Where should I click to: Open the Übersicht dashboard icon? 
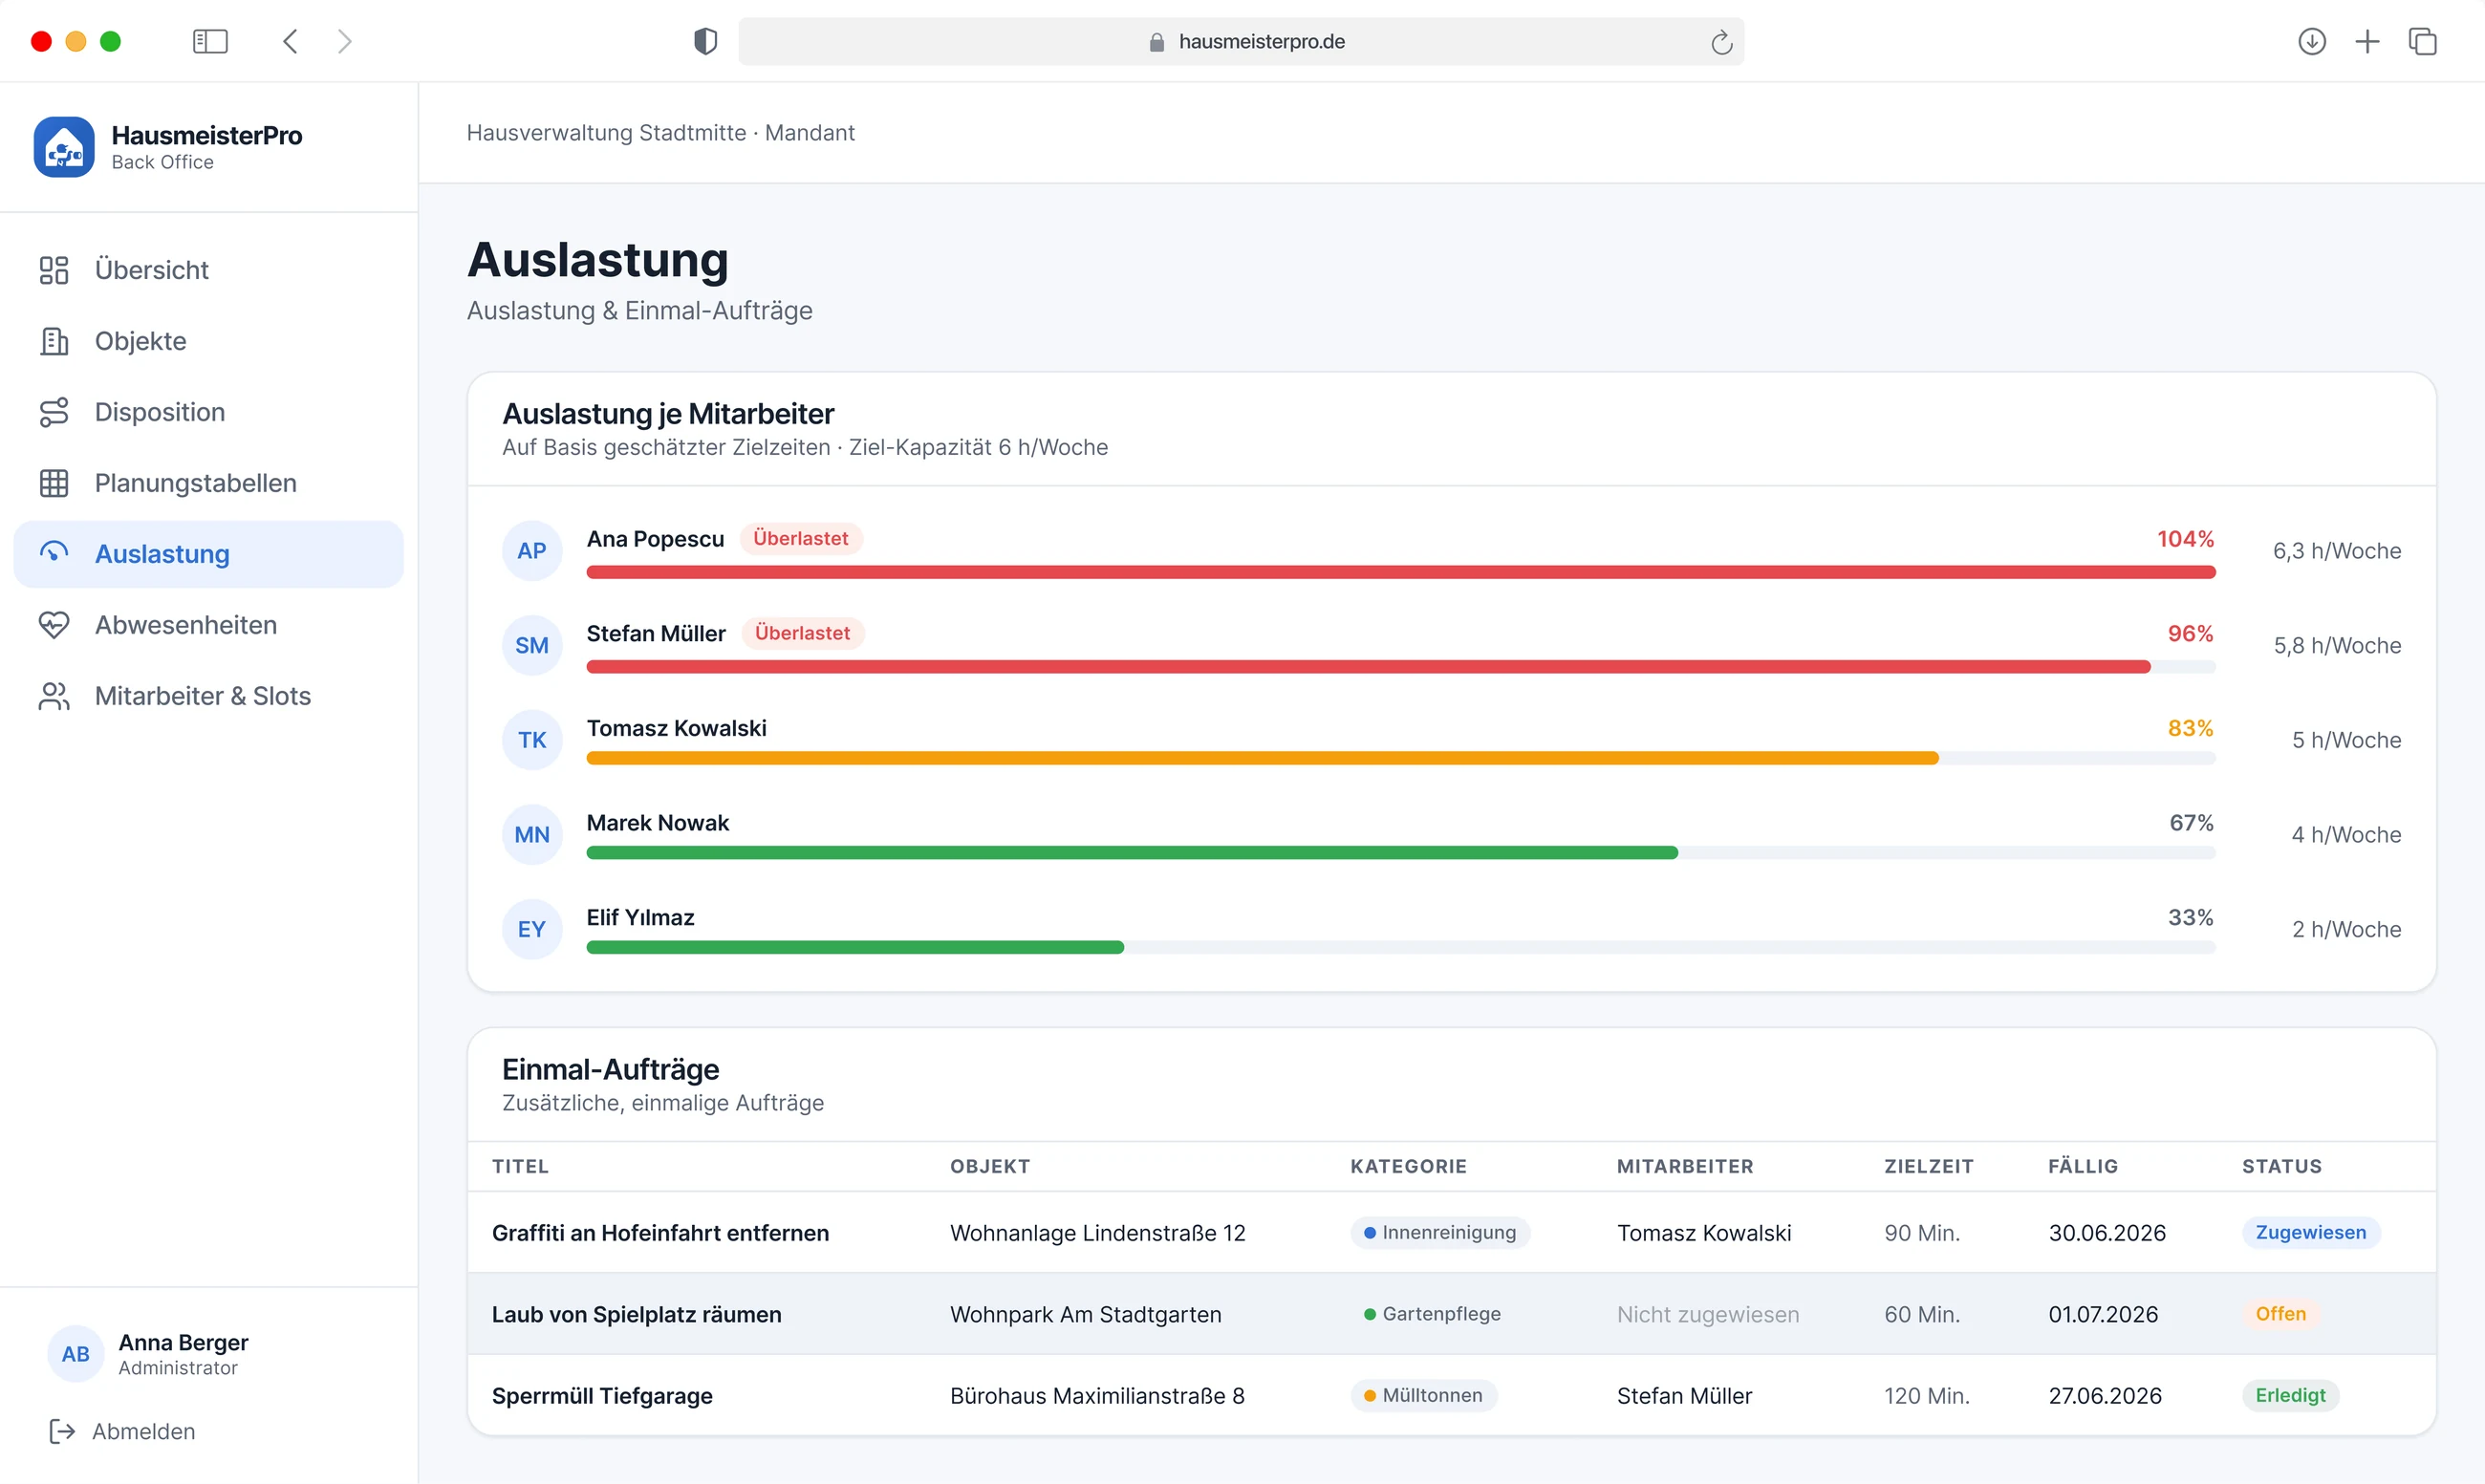(x=54, y=270)
